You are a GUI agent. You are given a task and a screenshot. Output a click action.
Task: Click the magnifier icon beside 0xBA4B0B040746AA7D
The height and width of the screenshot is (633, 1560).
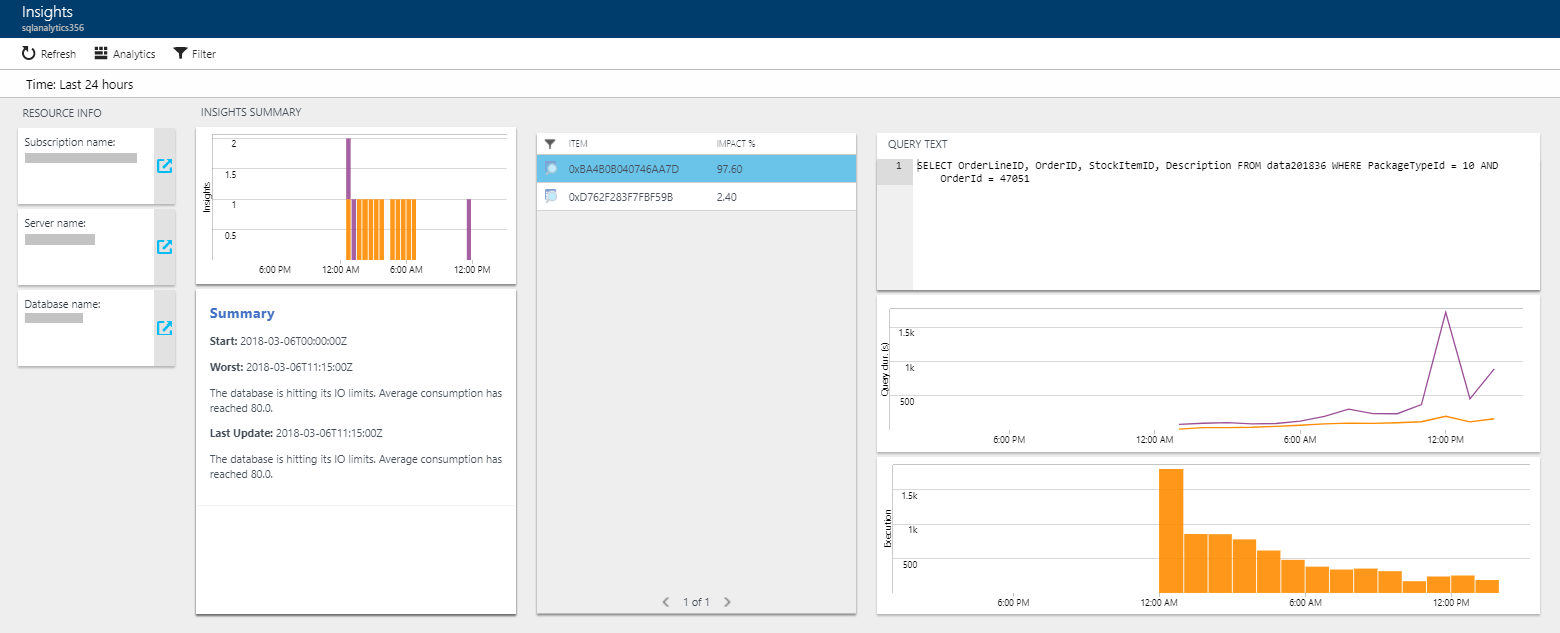tap(552, 168)
